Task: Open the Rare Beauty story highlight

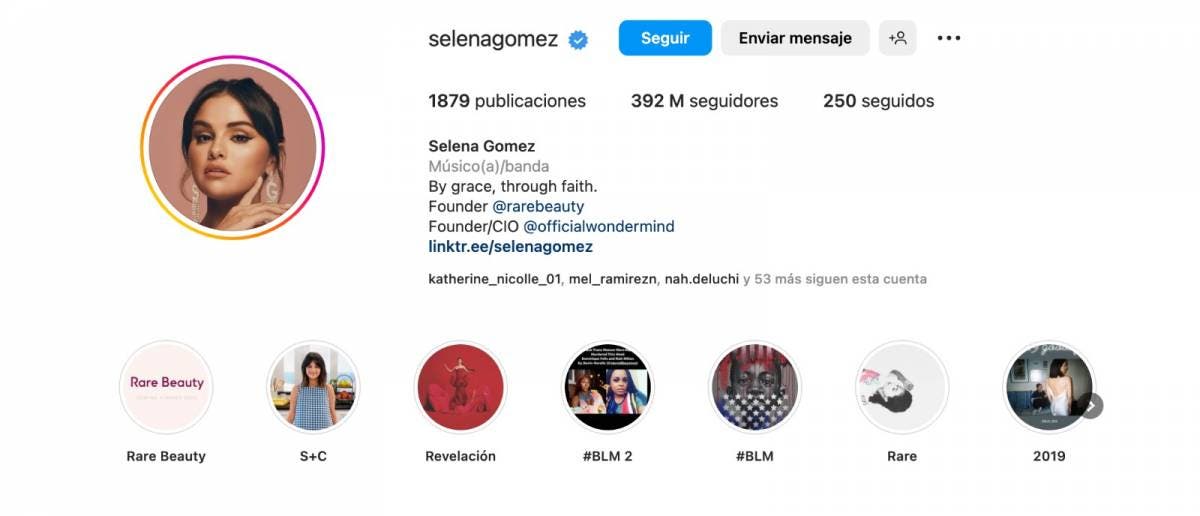Action: [166, 387]
